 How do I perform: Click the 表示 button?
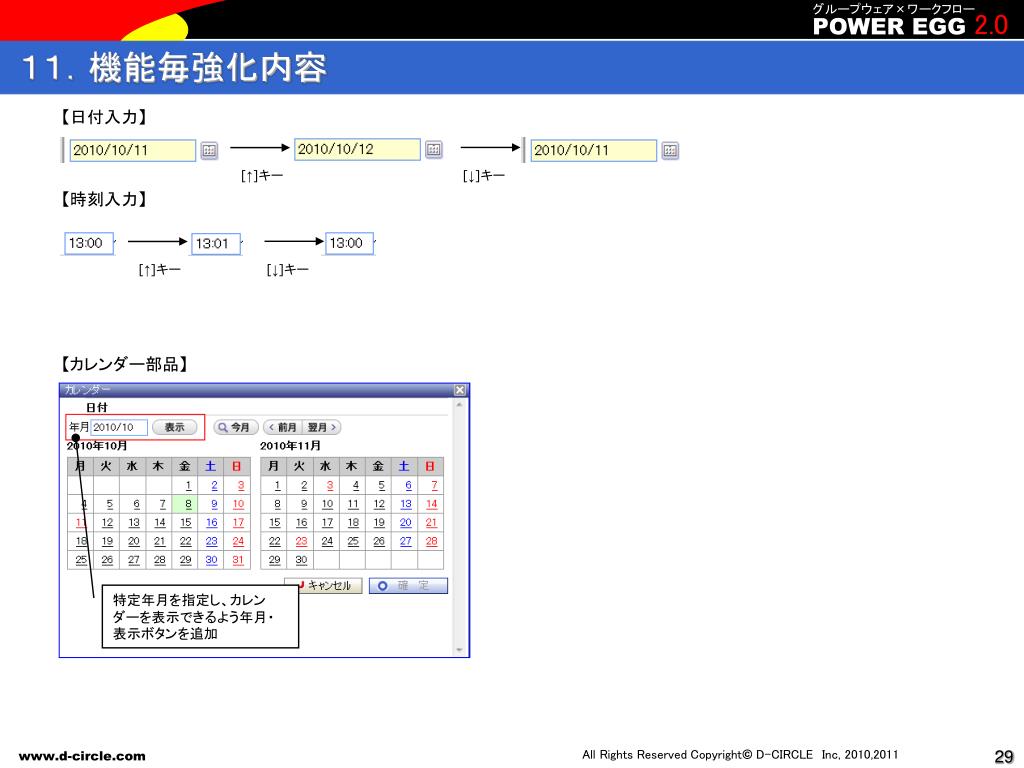pos(174,427)
